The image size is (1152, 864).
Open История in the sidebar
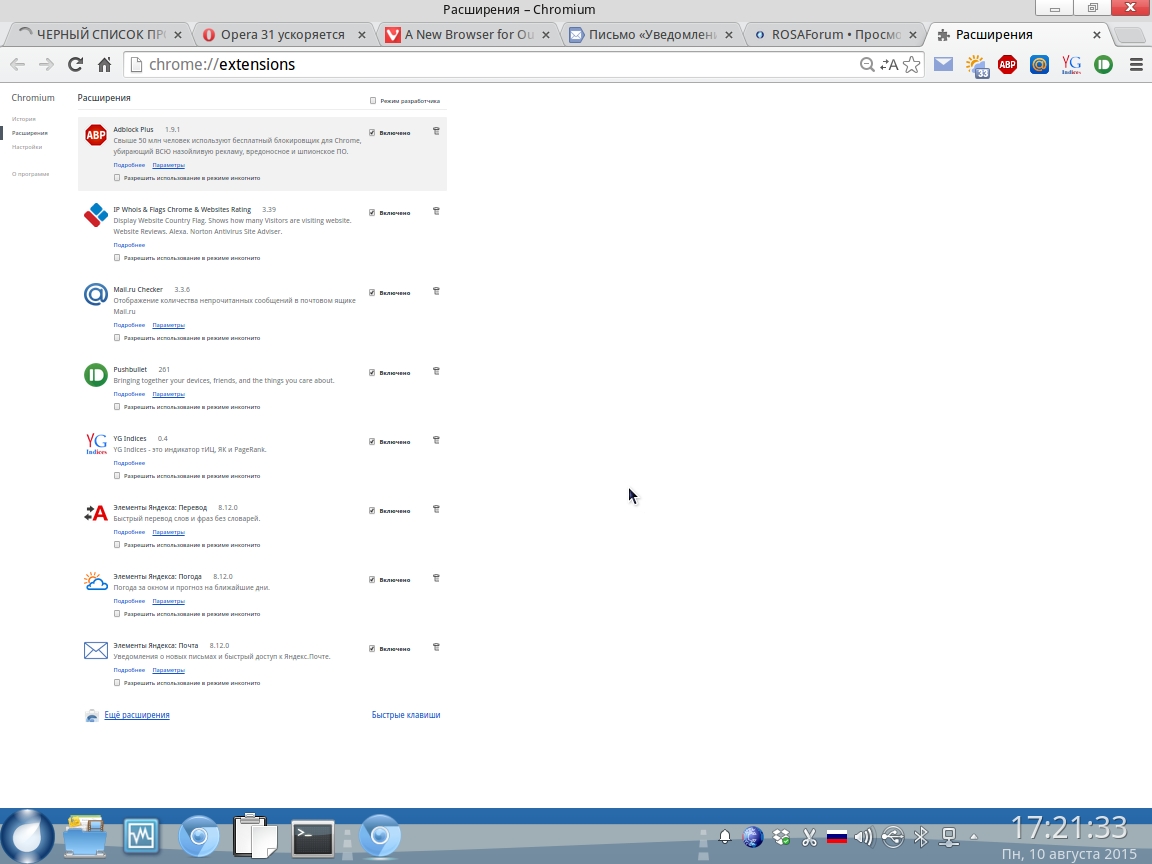click(x=24, y=119)
